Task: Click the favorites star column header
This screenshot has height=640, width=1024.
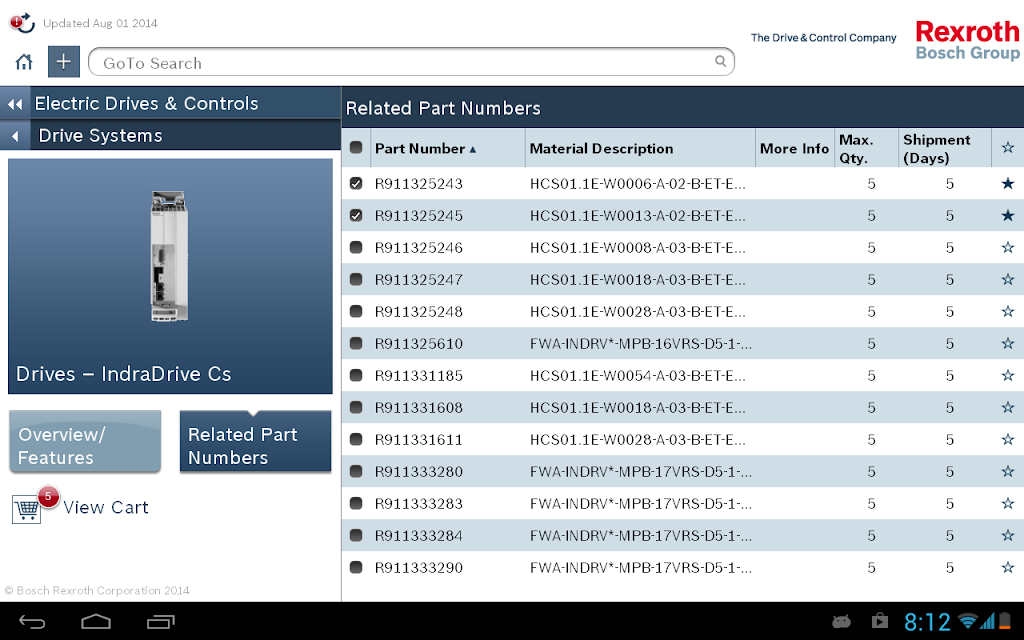Action: point(1008,148)
